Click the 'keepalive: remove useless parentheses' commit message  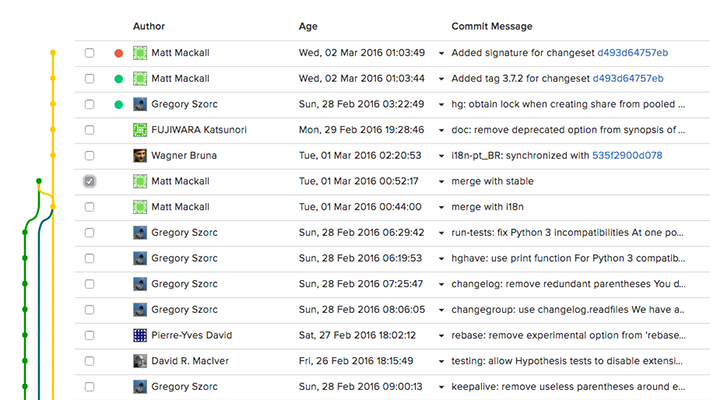[567, 386]
